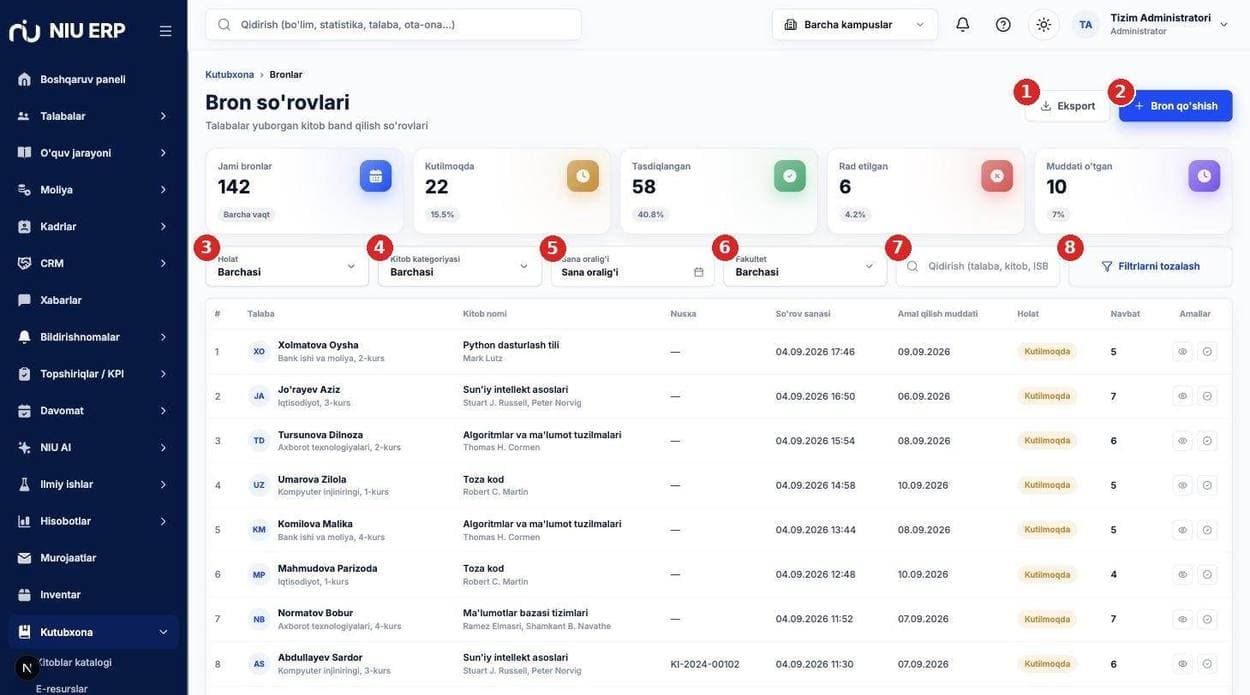The image size is (1250, 695).
Task: View Abdullayev Sardor's reservation details
Action: (x=1182, y=664)
